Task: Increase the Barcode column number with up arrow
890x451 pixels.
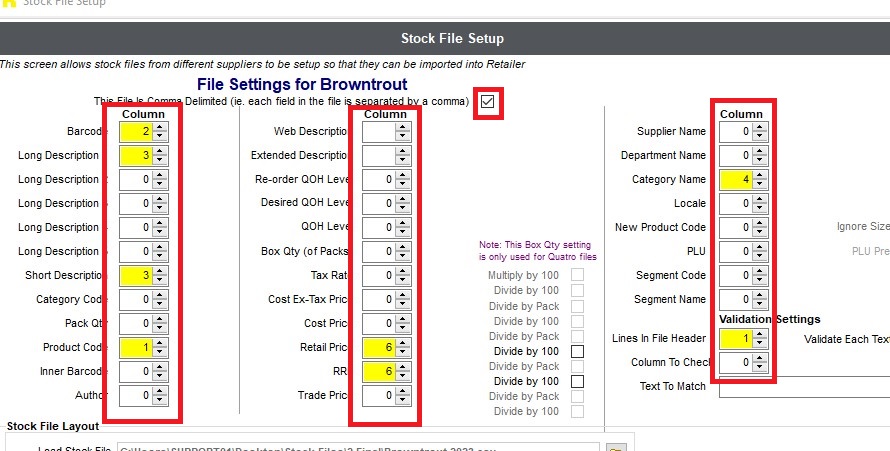Action: (161, 127)
